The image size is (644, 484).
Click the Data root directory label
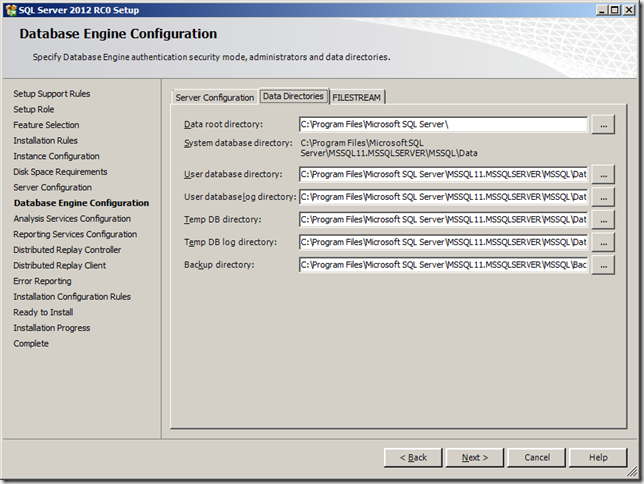pos(223,124)
